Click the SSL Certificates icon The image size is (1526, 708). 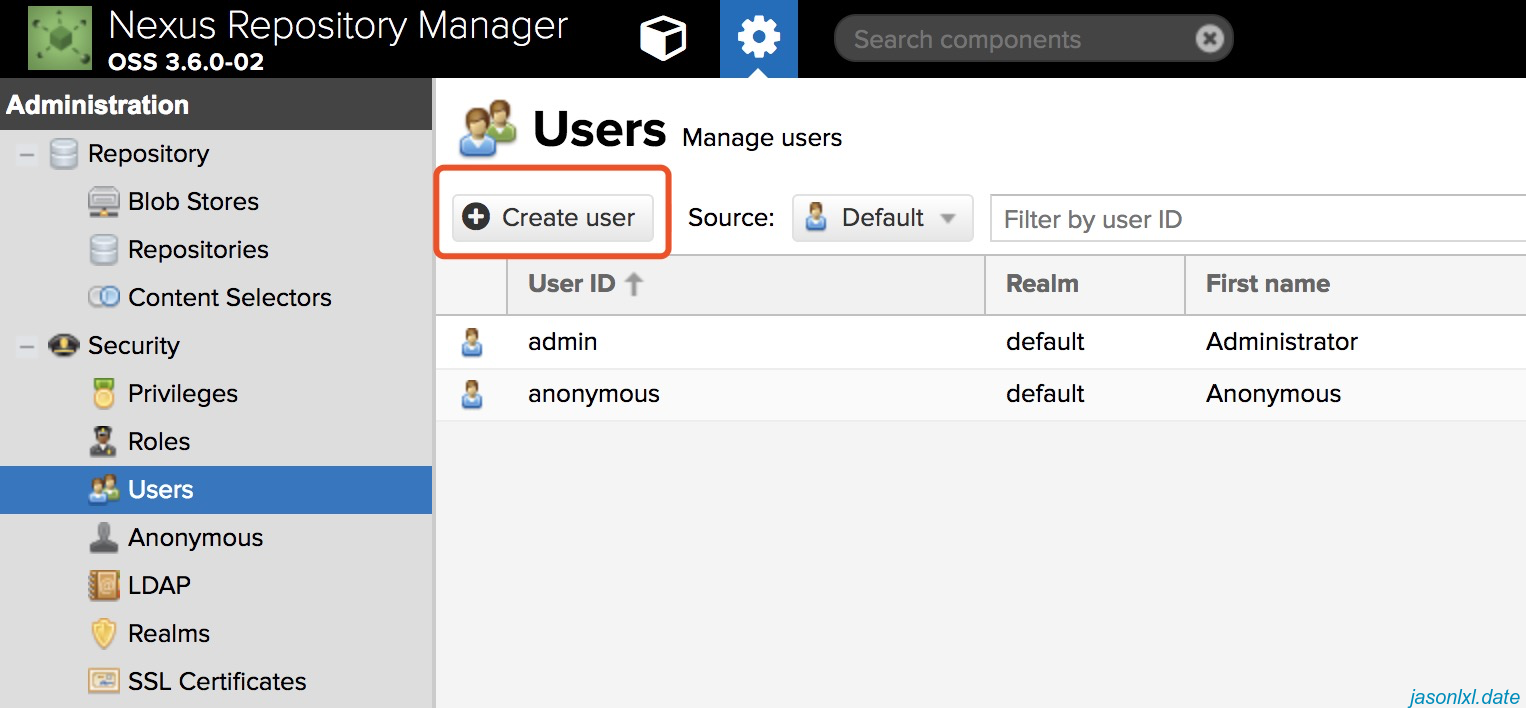pyautogui.click(x=104, y=682)
